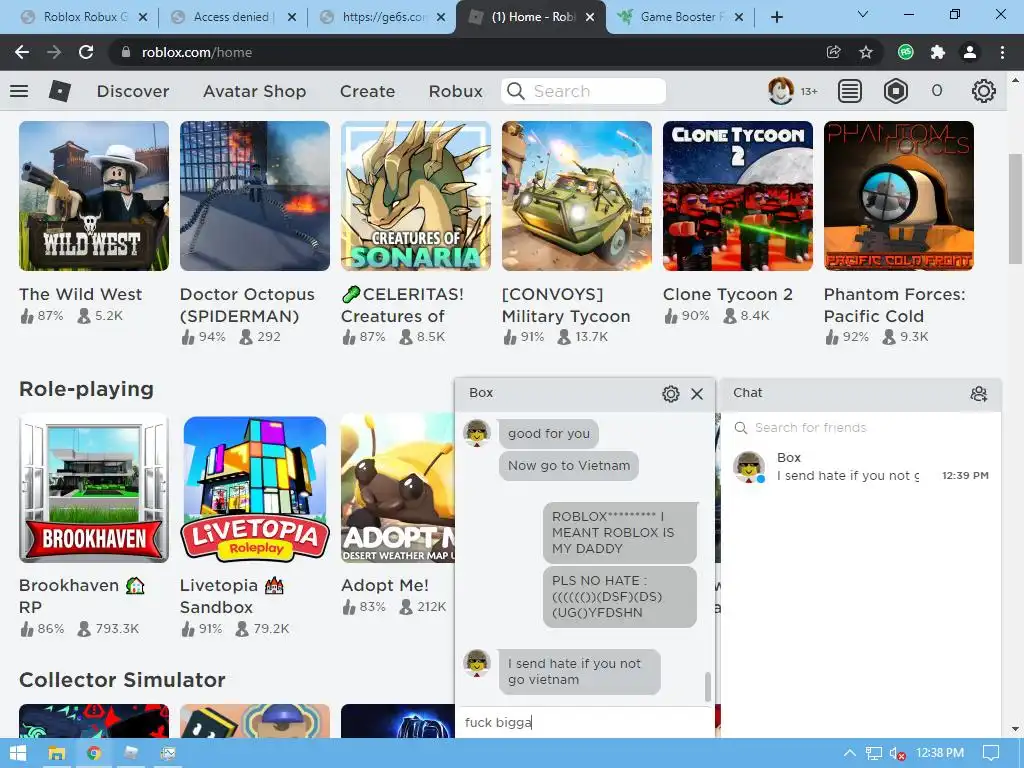
Task: Click the taskbar clock 12:38 PM
Action: tap(940, 753)
